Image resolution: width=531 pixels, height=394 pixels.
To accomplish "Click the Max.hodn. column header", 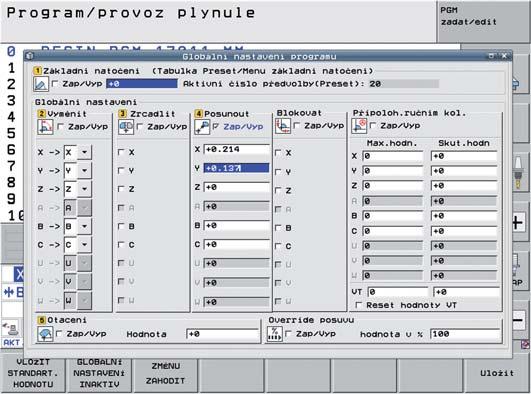I will tap(392, 143).
